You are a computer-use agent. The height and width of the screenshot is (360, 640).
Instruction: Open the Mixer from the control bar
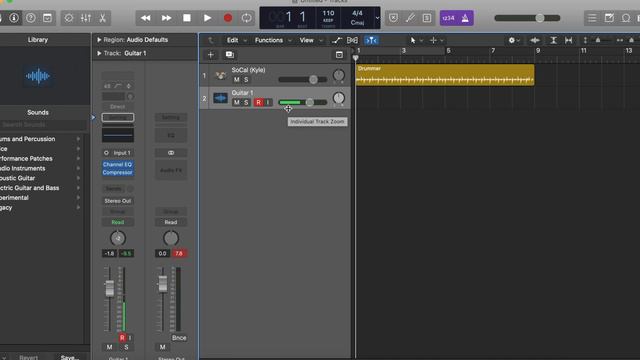pyautogui.click(x=86, y=18)
